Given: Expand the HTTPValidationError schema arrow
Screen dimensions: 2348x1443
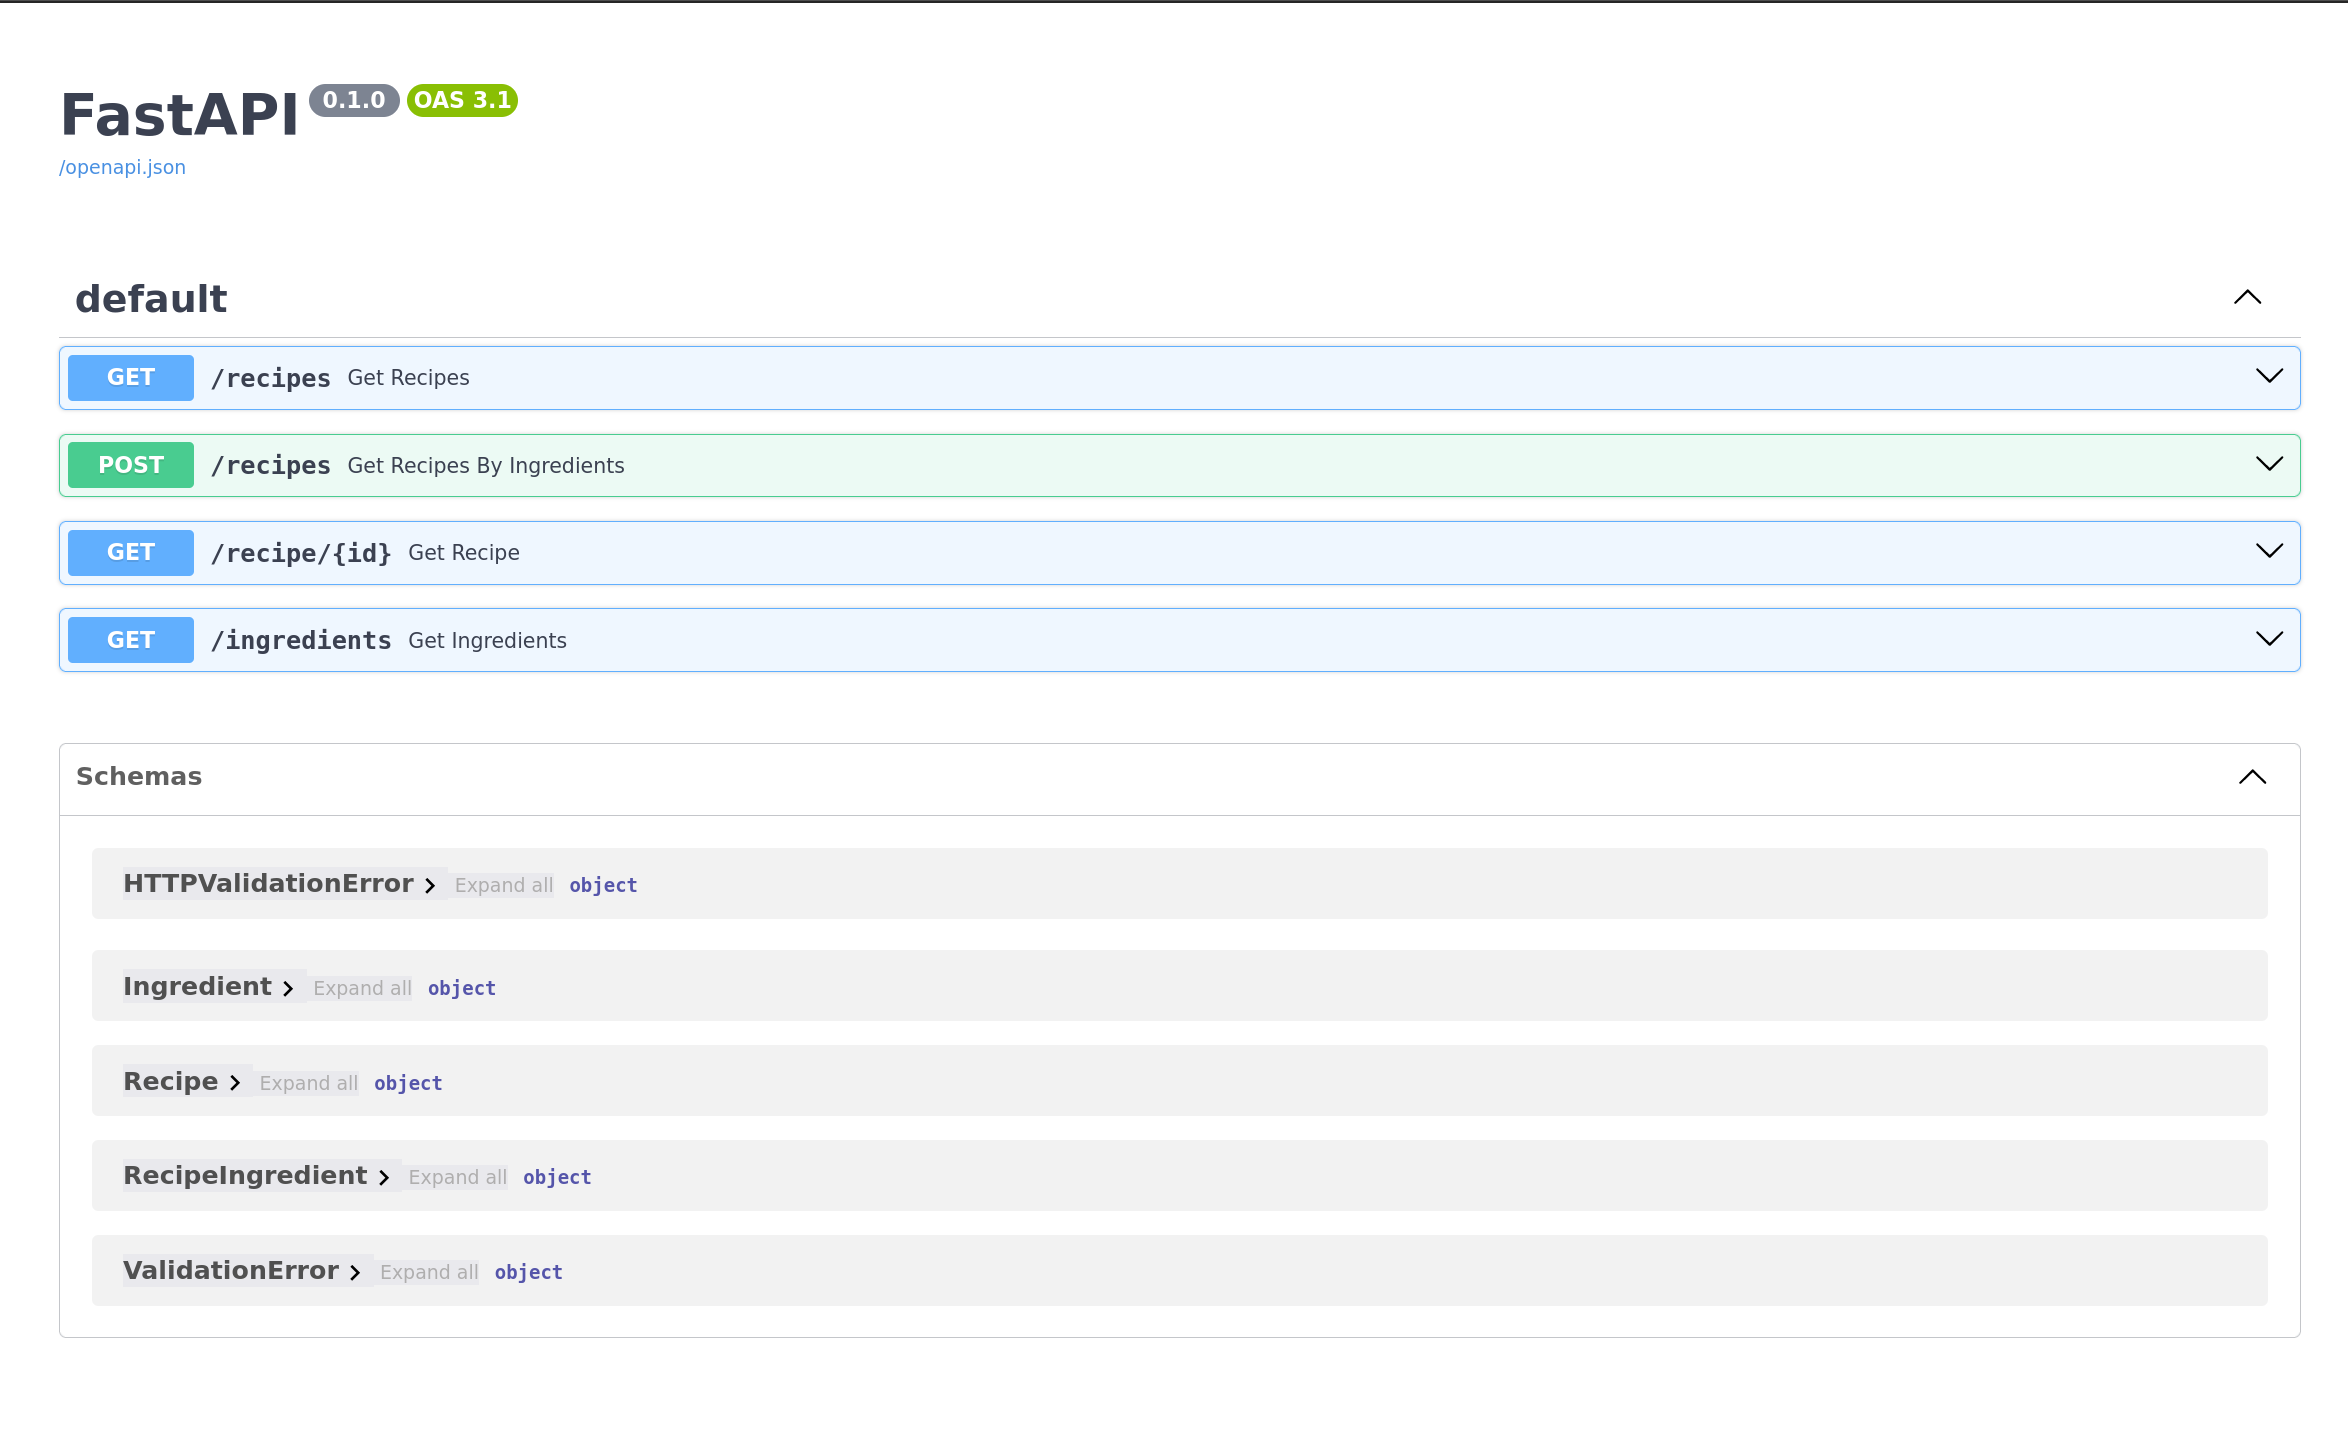Looking at the screenshot, I should coord(430,885).
